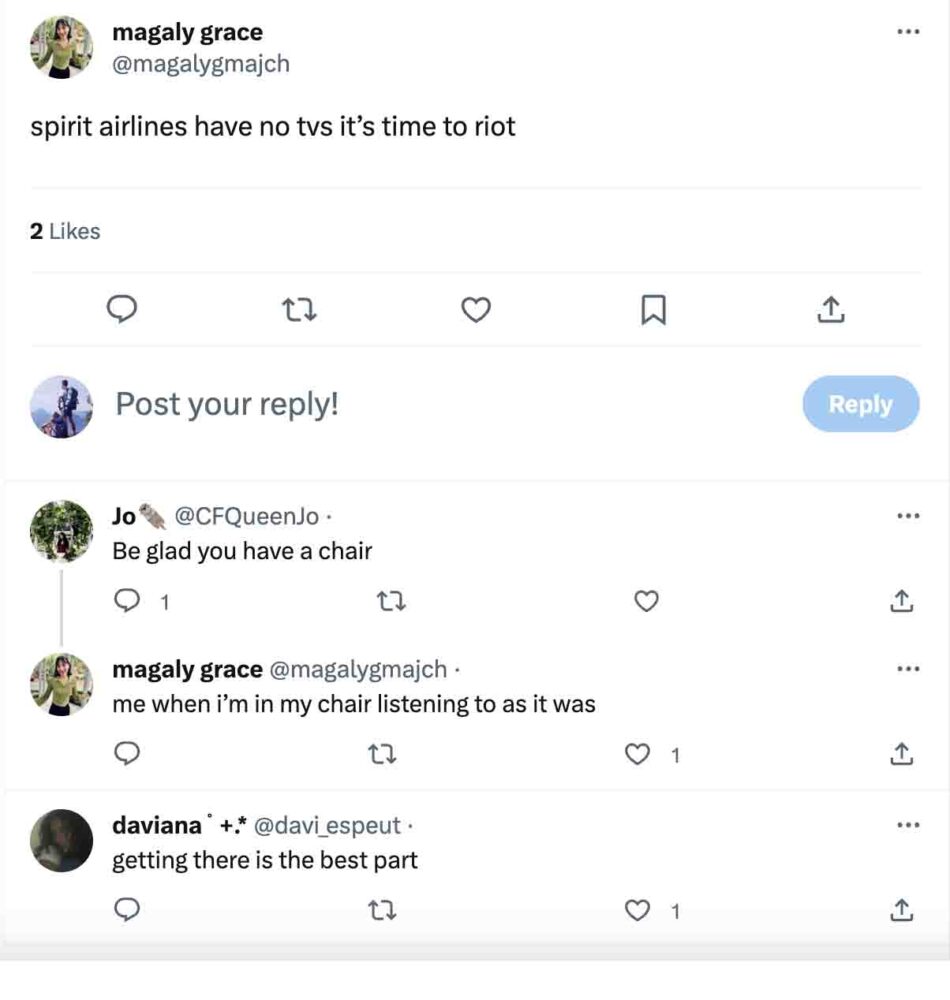This screenshot has width=950, height=1000.
Task: Open more options on Jo's reply
Action: [907, 516]
